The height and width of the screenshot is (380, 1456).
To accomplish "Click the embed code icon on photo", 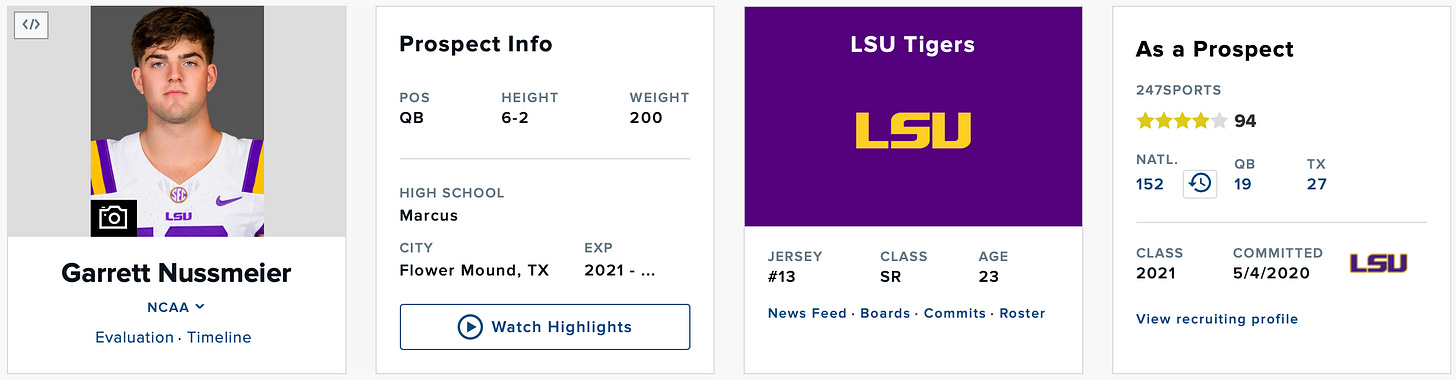I will pos(31,25).
